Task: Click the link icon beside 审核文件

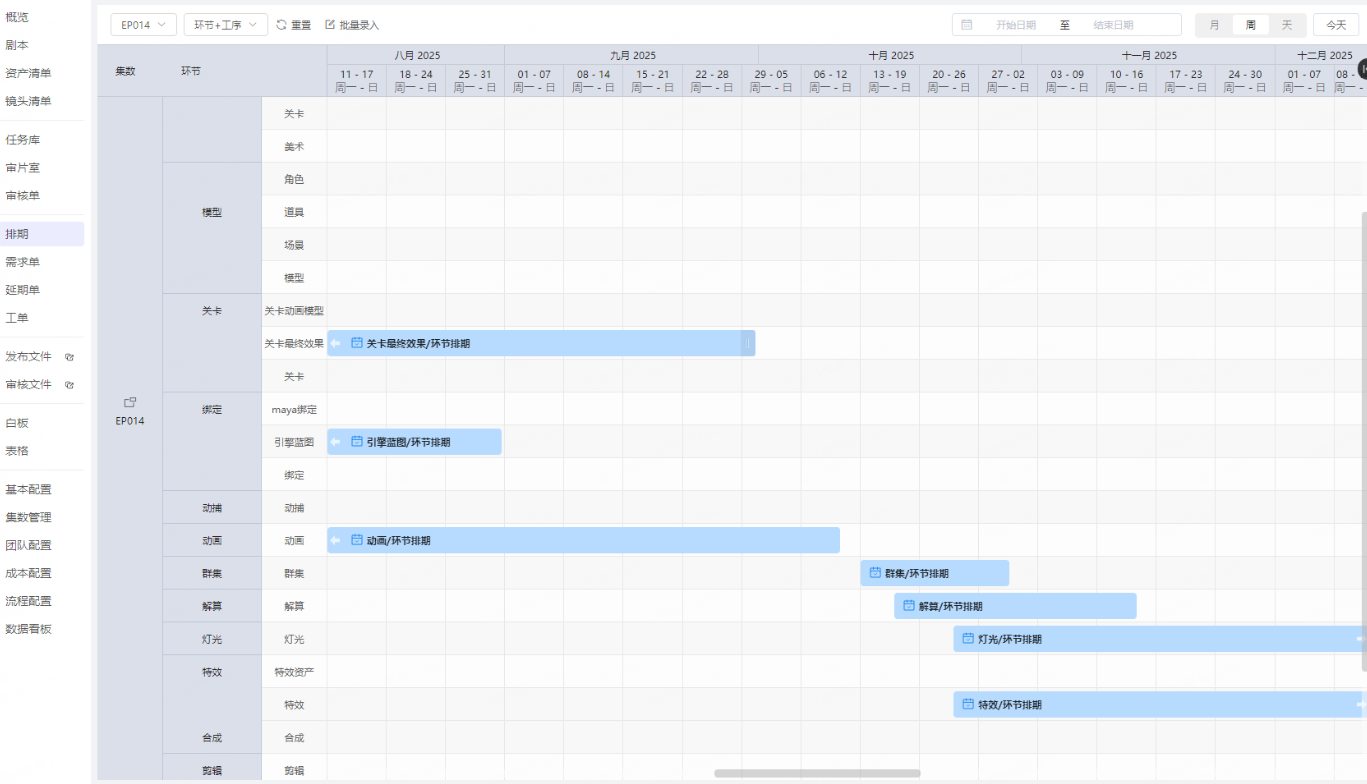Action: click(70, 385)
